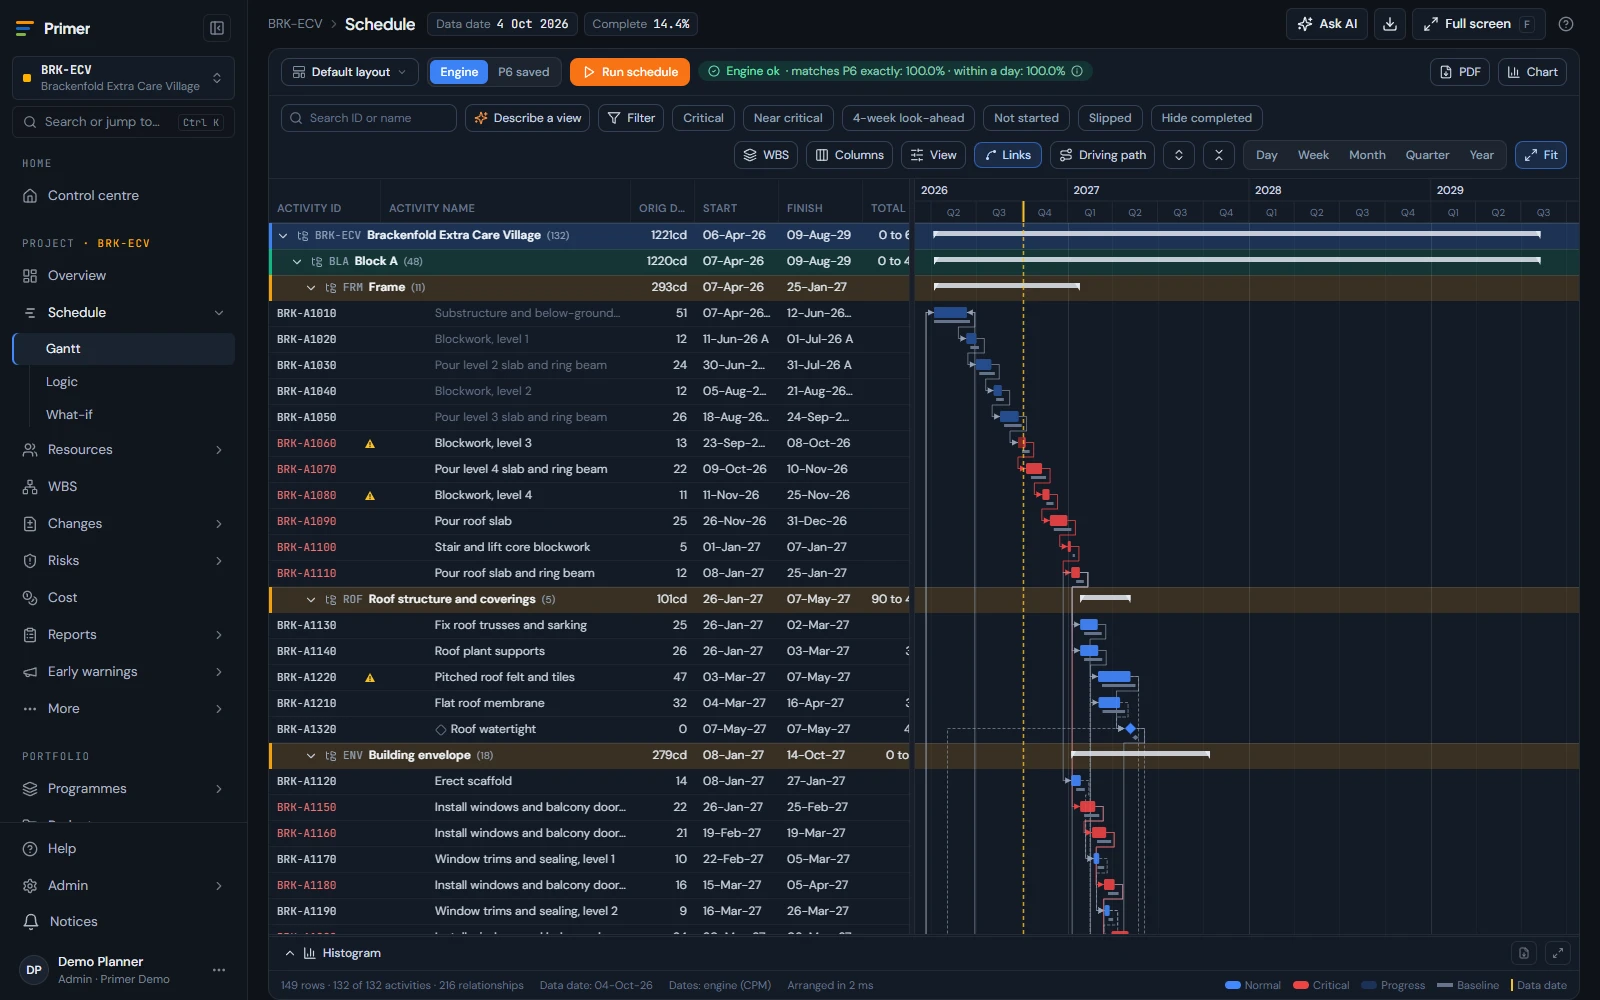This screenshot has height=1000, width=1600.
Task: Click warning icon on BRK-A1060 row
Action: click(370, 443)
